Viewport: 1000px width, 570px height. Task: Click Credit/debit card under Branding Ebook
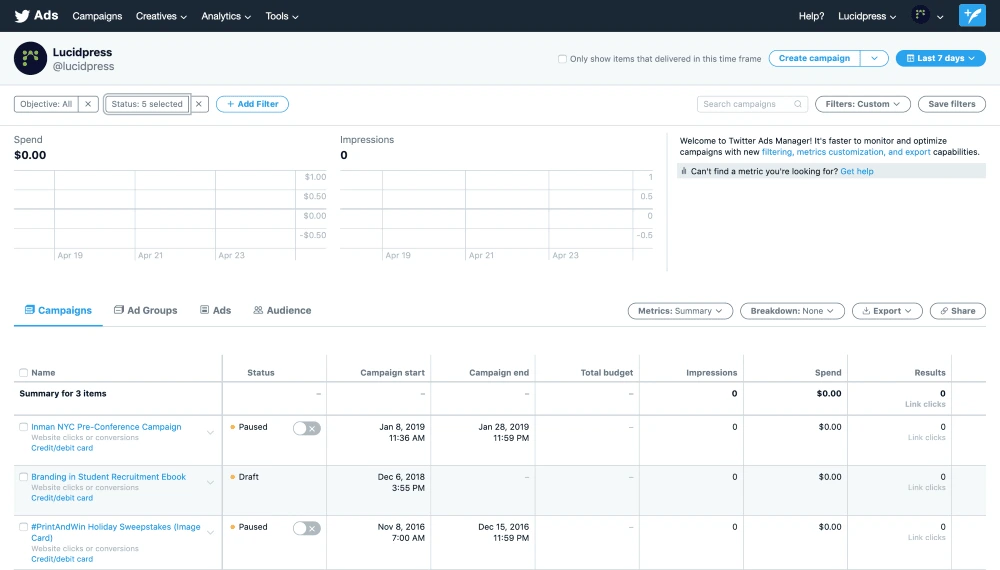coord(62,498)
